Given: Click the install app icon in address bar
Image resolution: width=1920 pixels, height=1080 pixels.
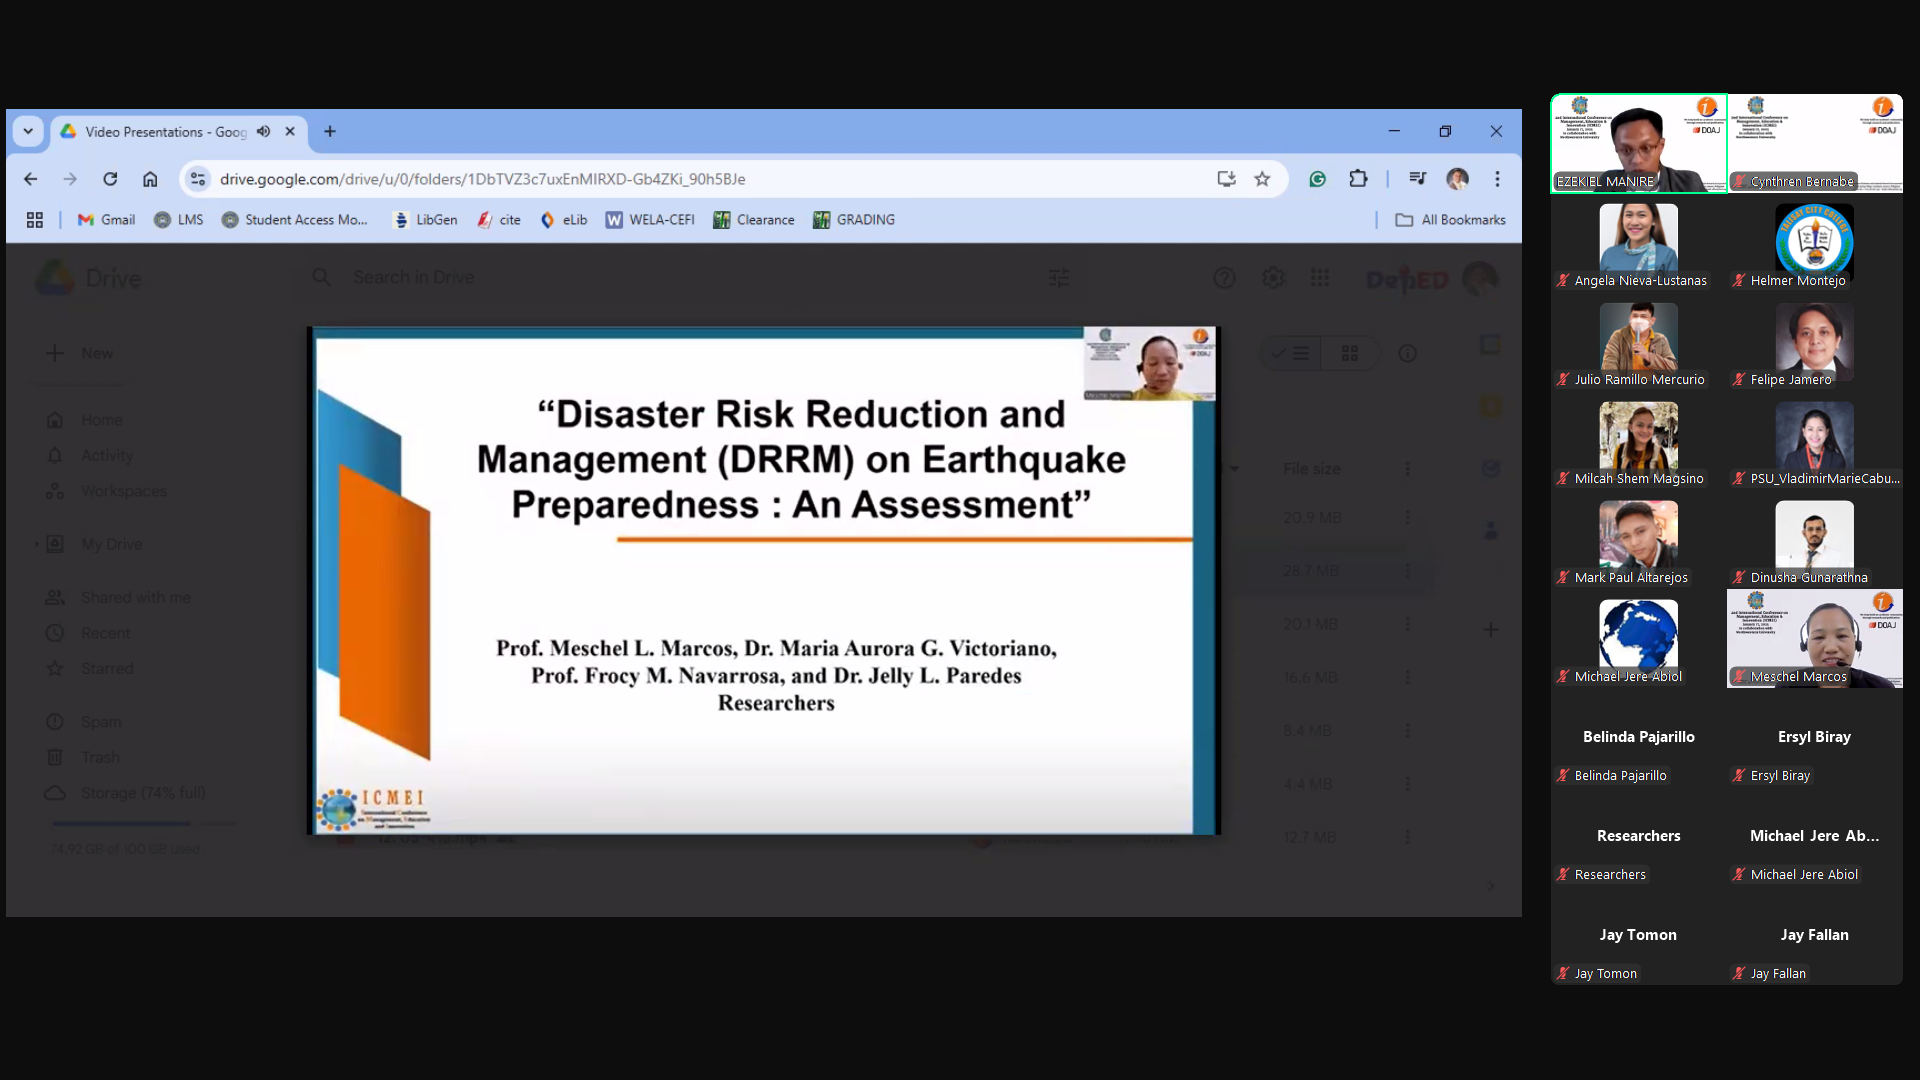Looking at the screenshot, I should pos(1226,179).
